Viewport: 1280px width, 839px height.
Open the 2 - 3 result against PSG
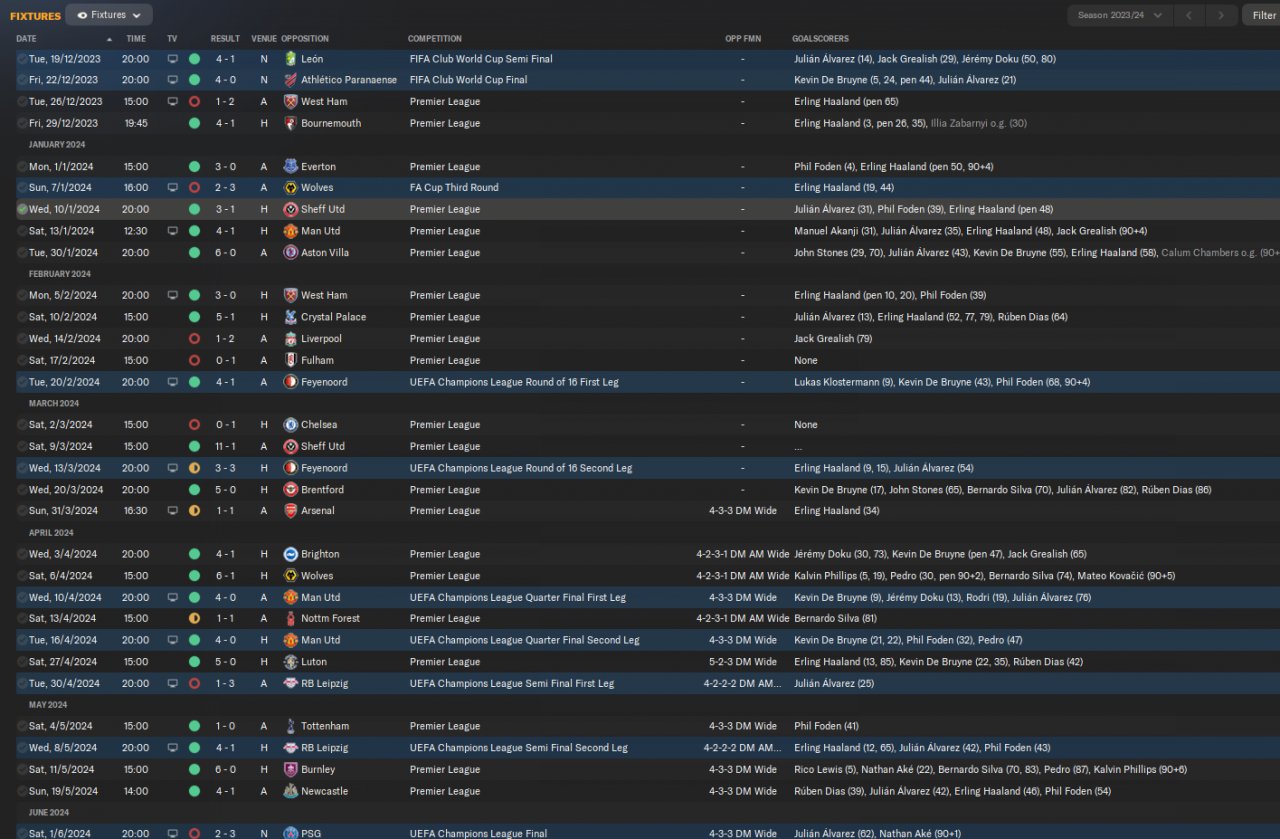pyautogui.click(x=225, y=834)
